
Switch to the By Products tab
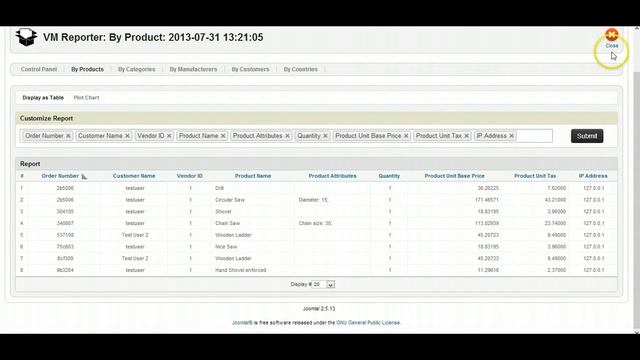(x=87, y=69)
